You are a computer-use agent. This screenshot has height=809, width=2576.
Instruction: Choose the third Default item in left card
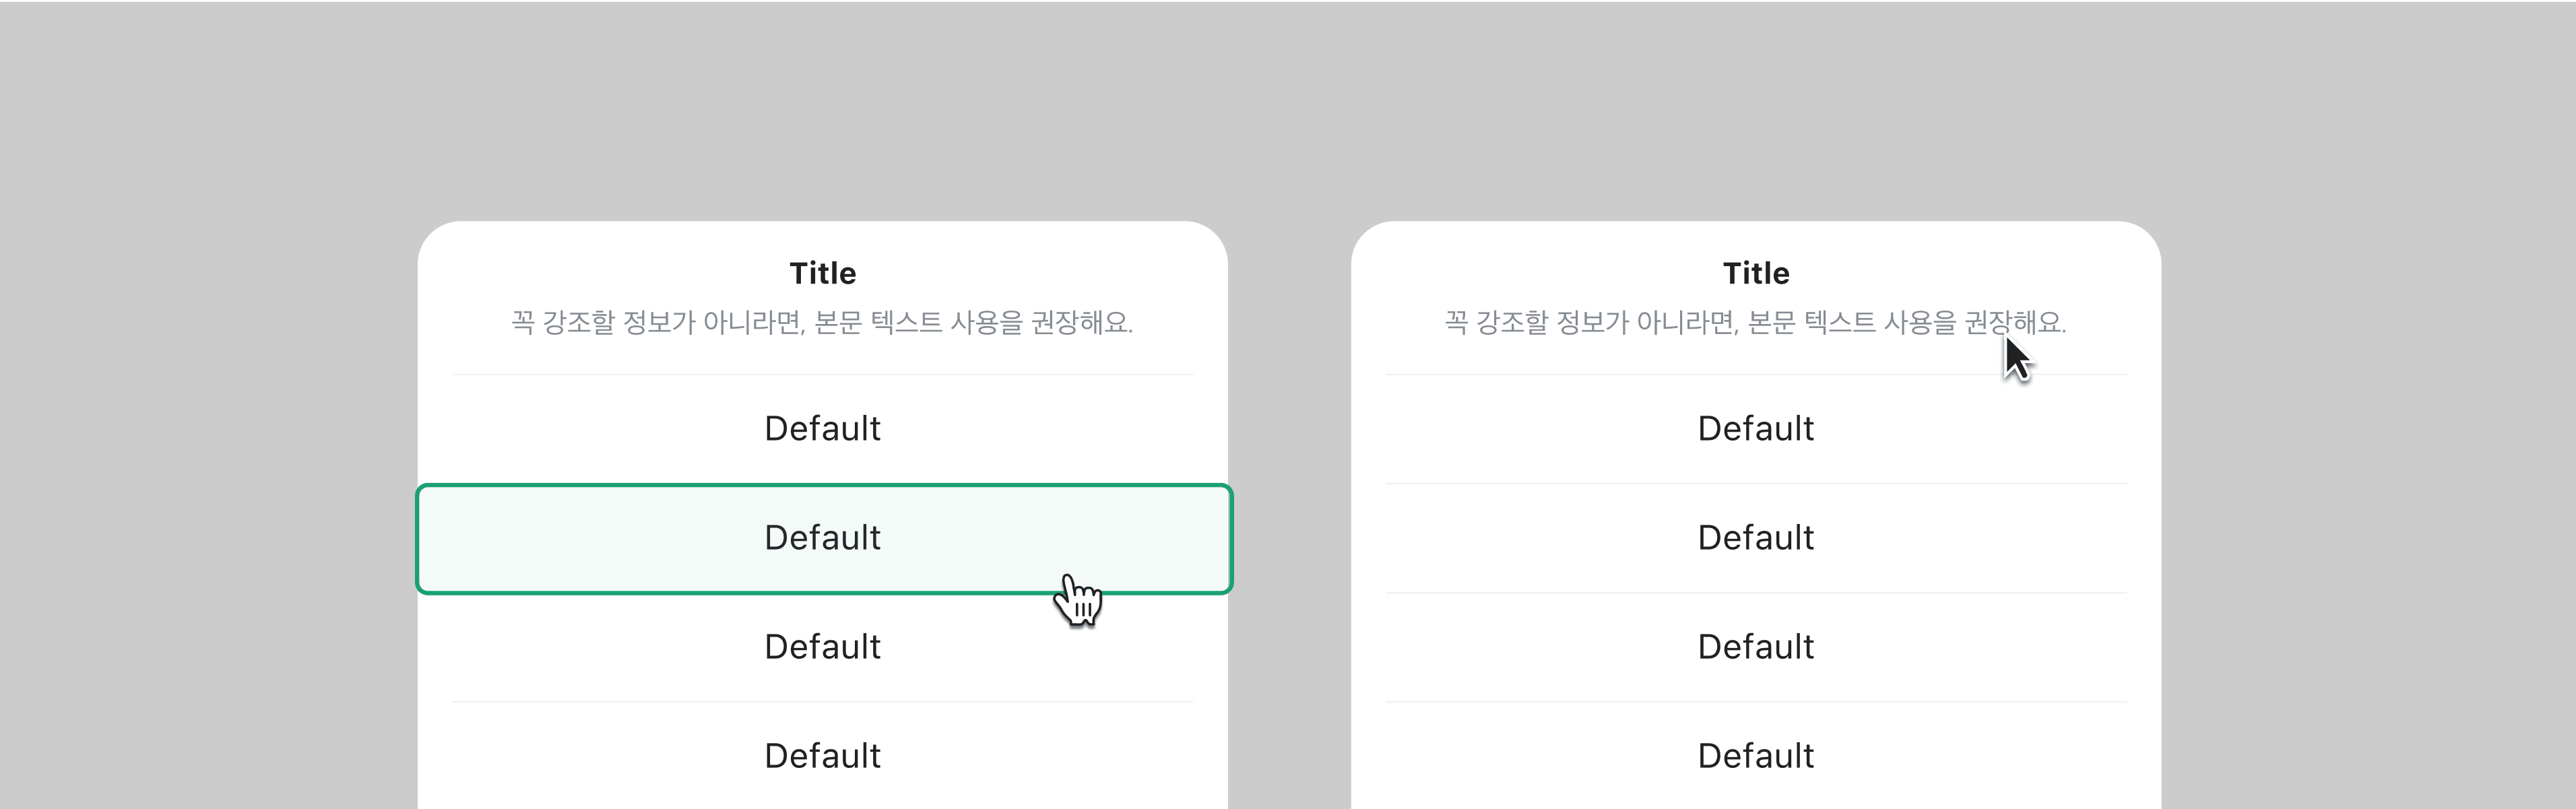tap(822, 647)
